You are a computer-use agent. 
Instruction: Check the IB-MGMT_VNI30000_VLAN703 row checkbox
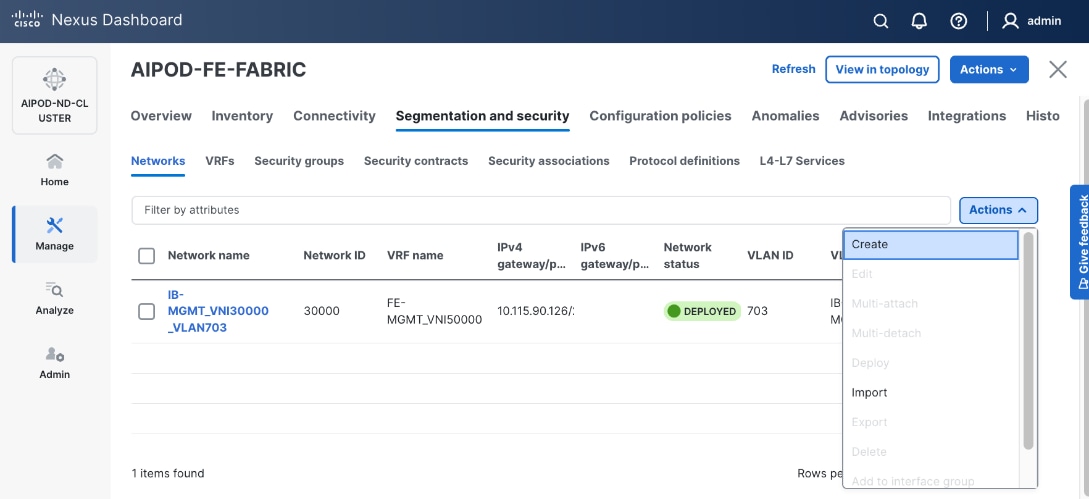pyautogui.click(x=147, y=312)
